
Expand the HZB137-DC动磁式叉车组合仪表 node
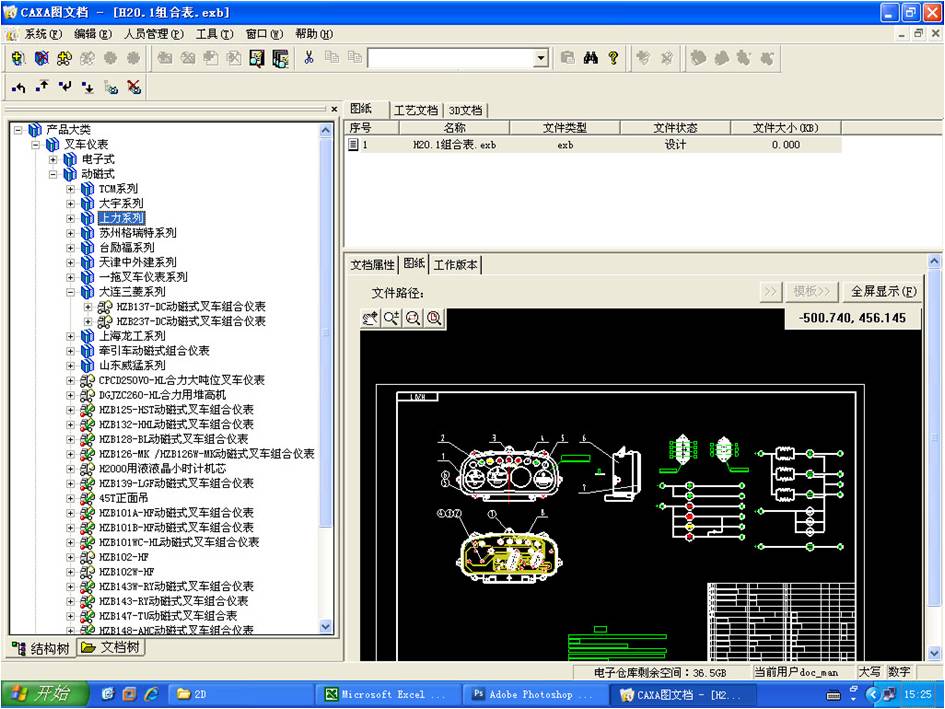point(89,306)
